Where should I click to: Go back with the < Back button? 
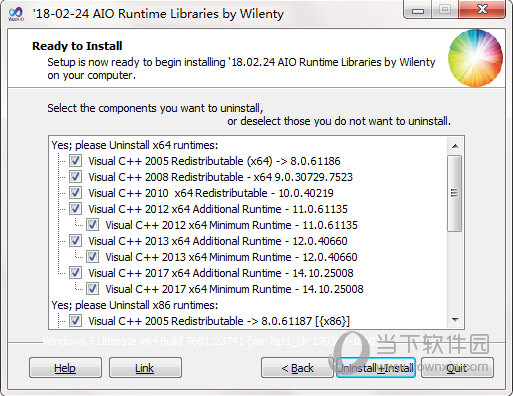[297, 368]
